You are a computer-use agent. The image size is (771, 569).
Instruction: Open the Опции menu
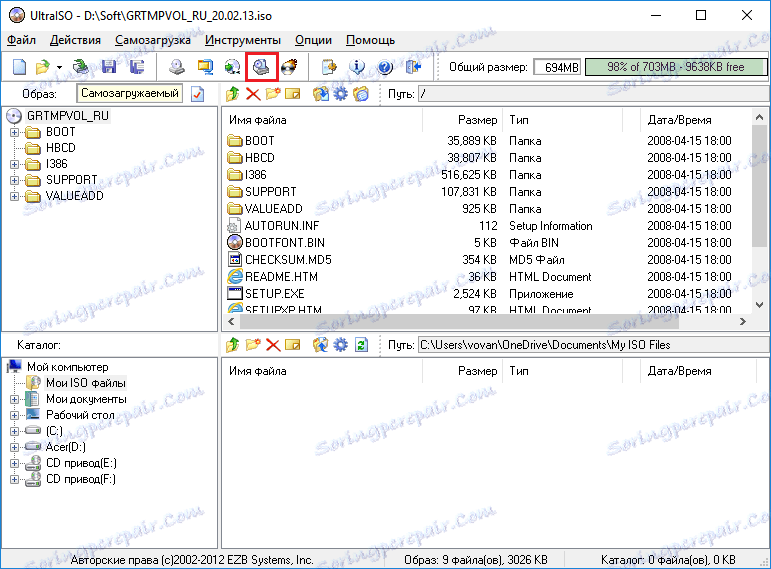[313, 40]
